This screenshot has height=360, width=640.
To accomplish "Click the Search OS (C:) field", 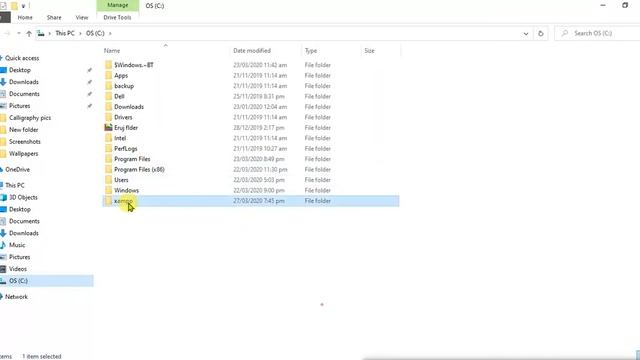I will tap(597, 33).
